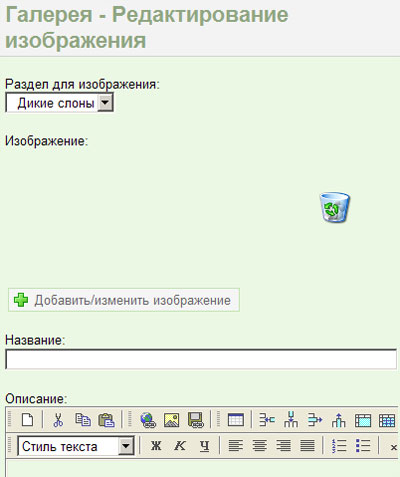Click Добавить/изменить изображение button

tap(124, 300)
